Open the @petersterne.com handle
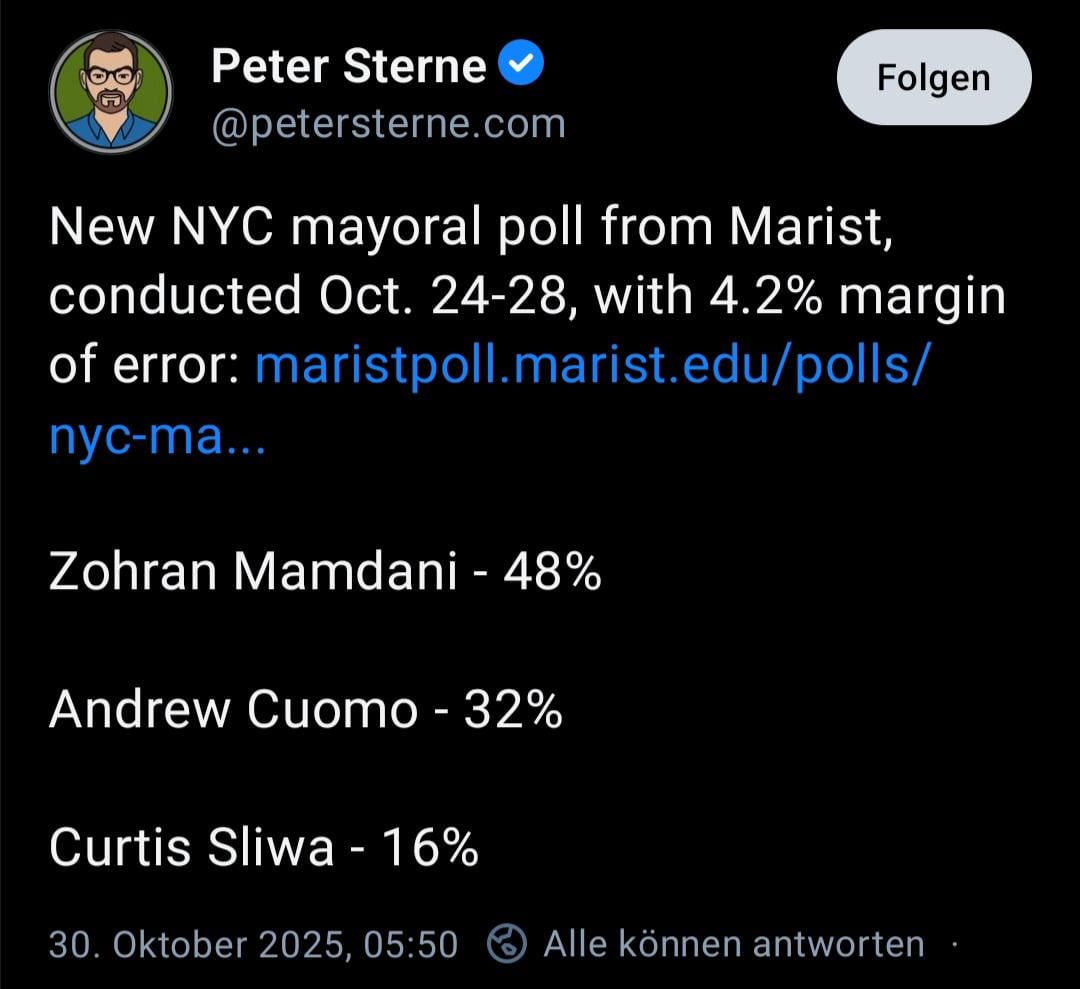1080x989 pixels. (x=388, y=124)
